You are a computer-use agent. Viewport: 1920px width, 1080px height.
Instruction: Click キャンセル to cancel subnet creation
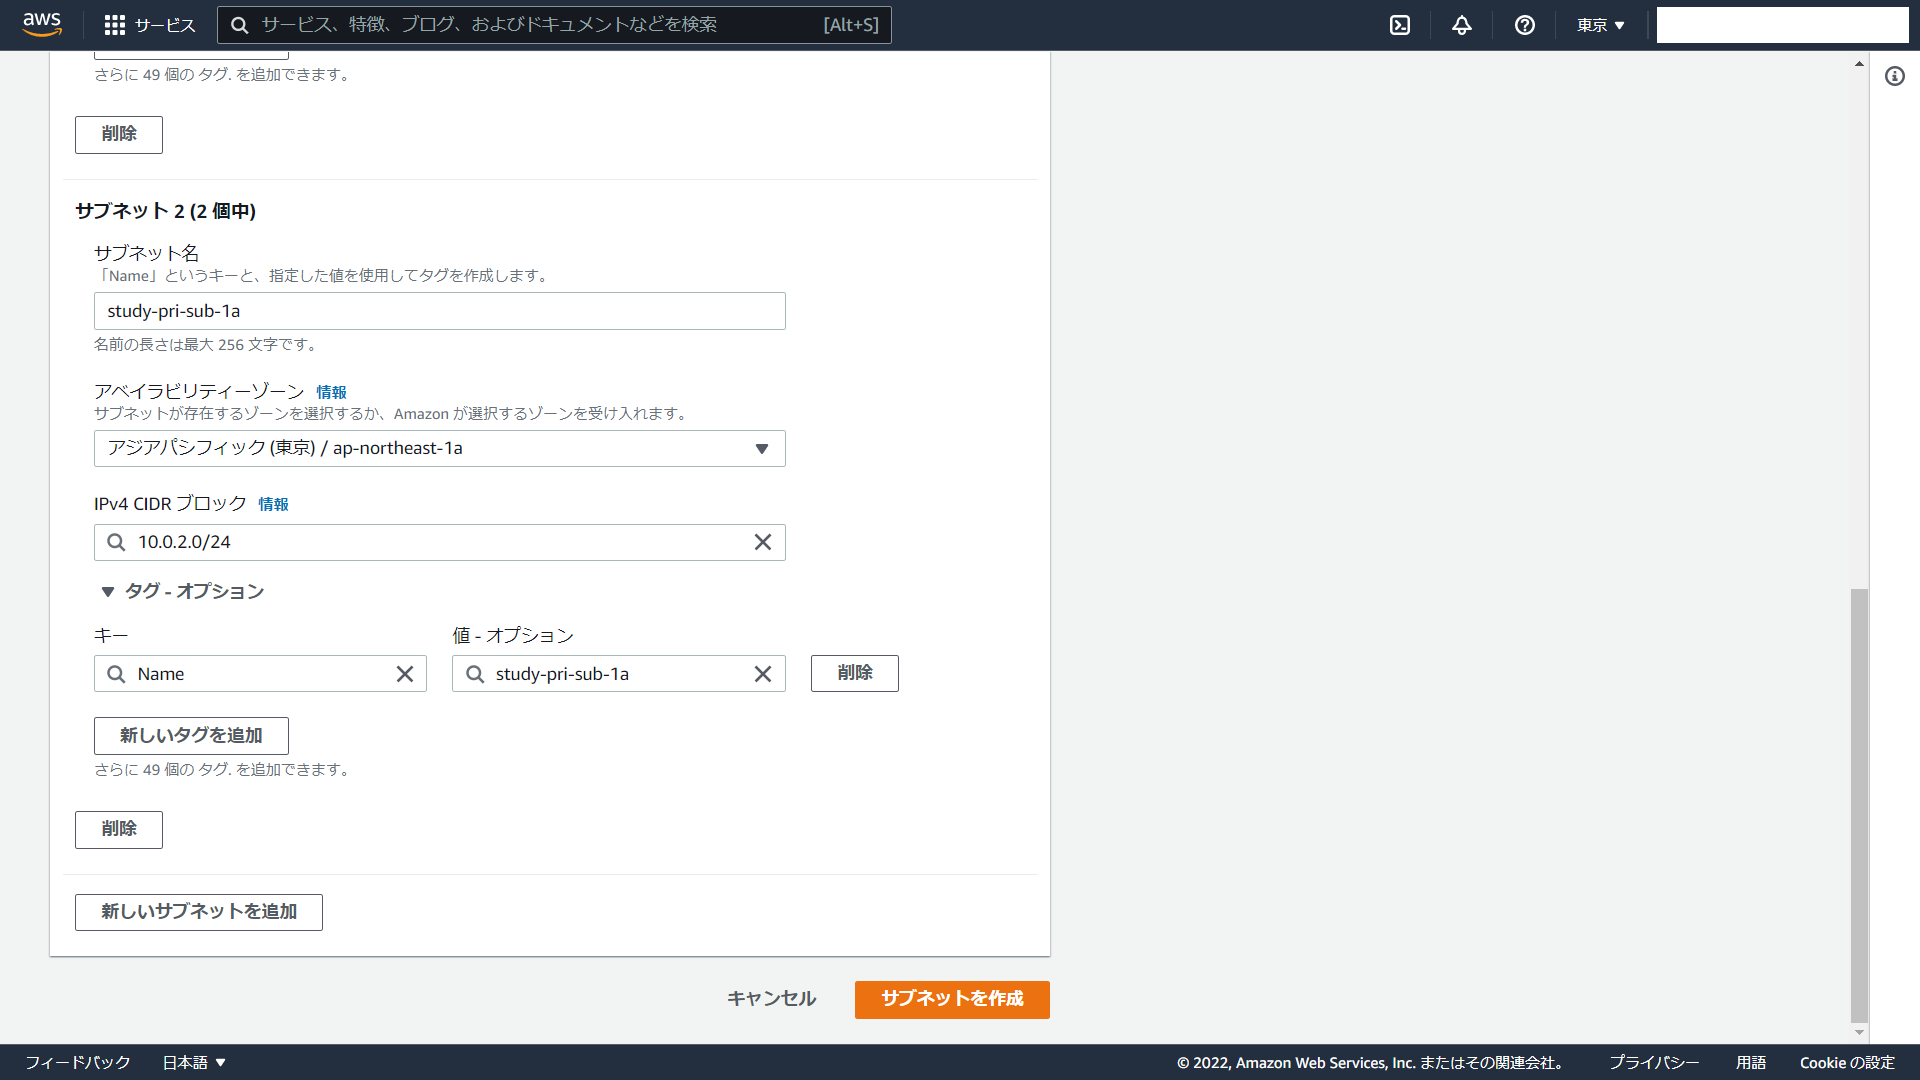(x=771, y=999)
